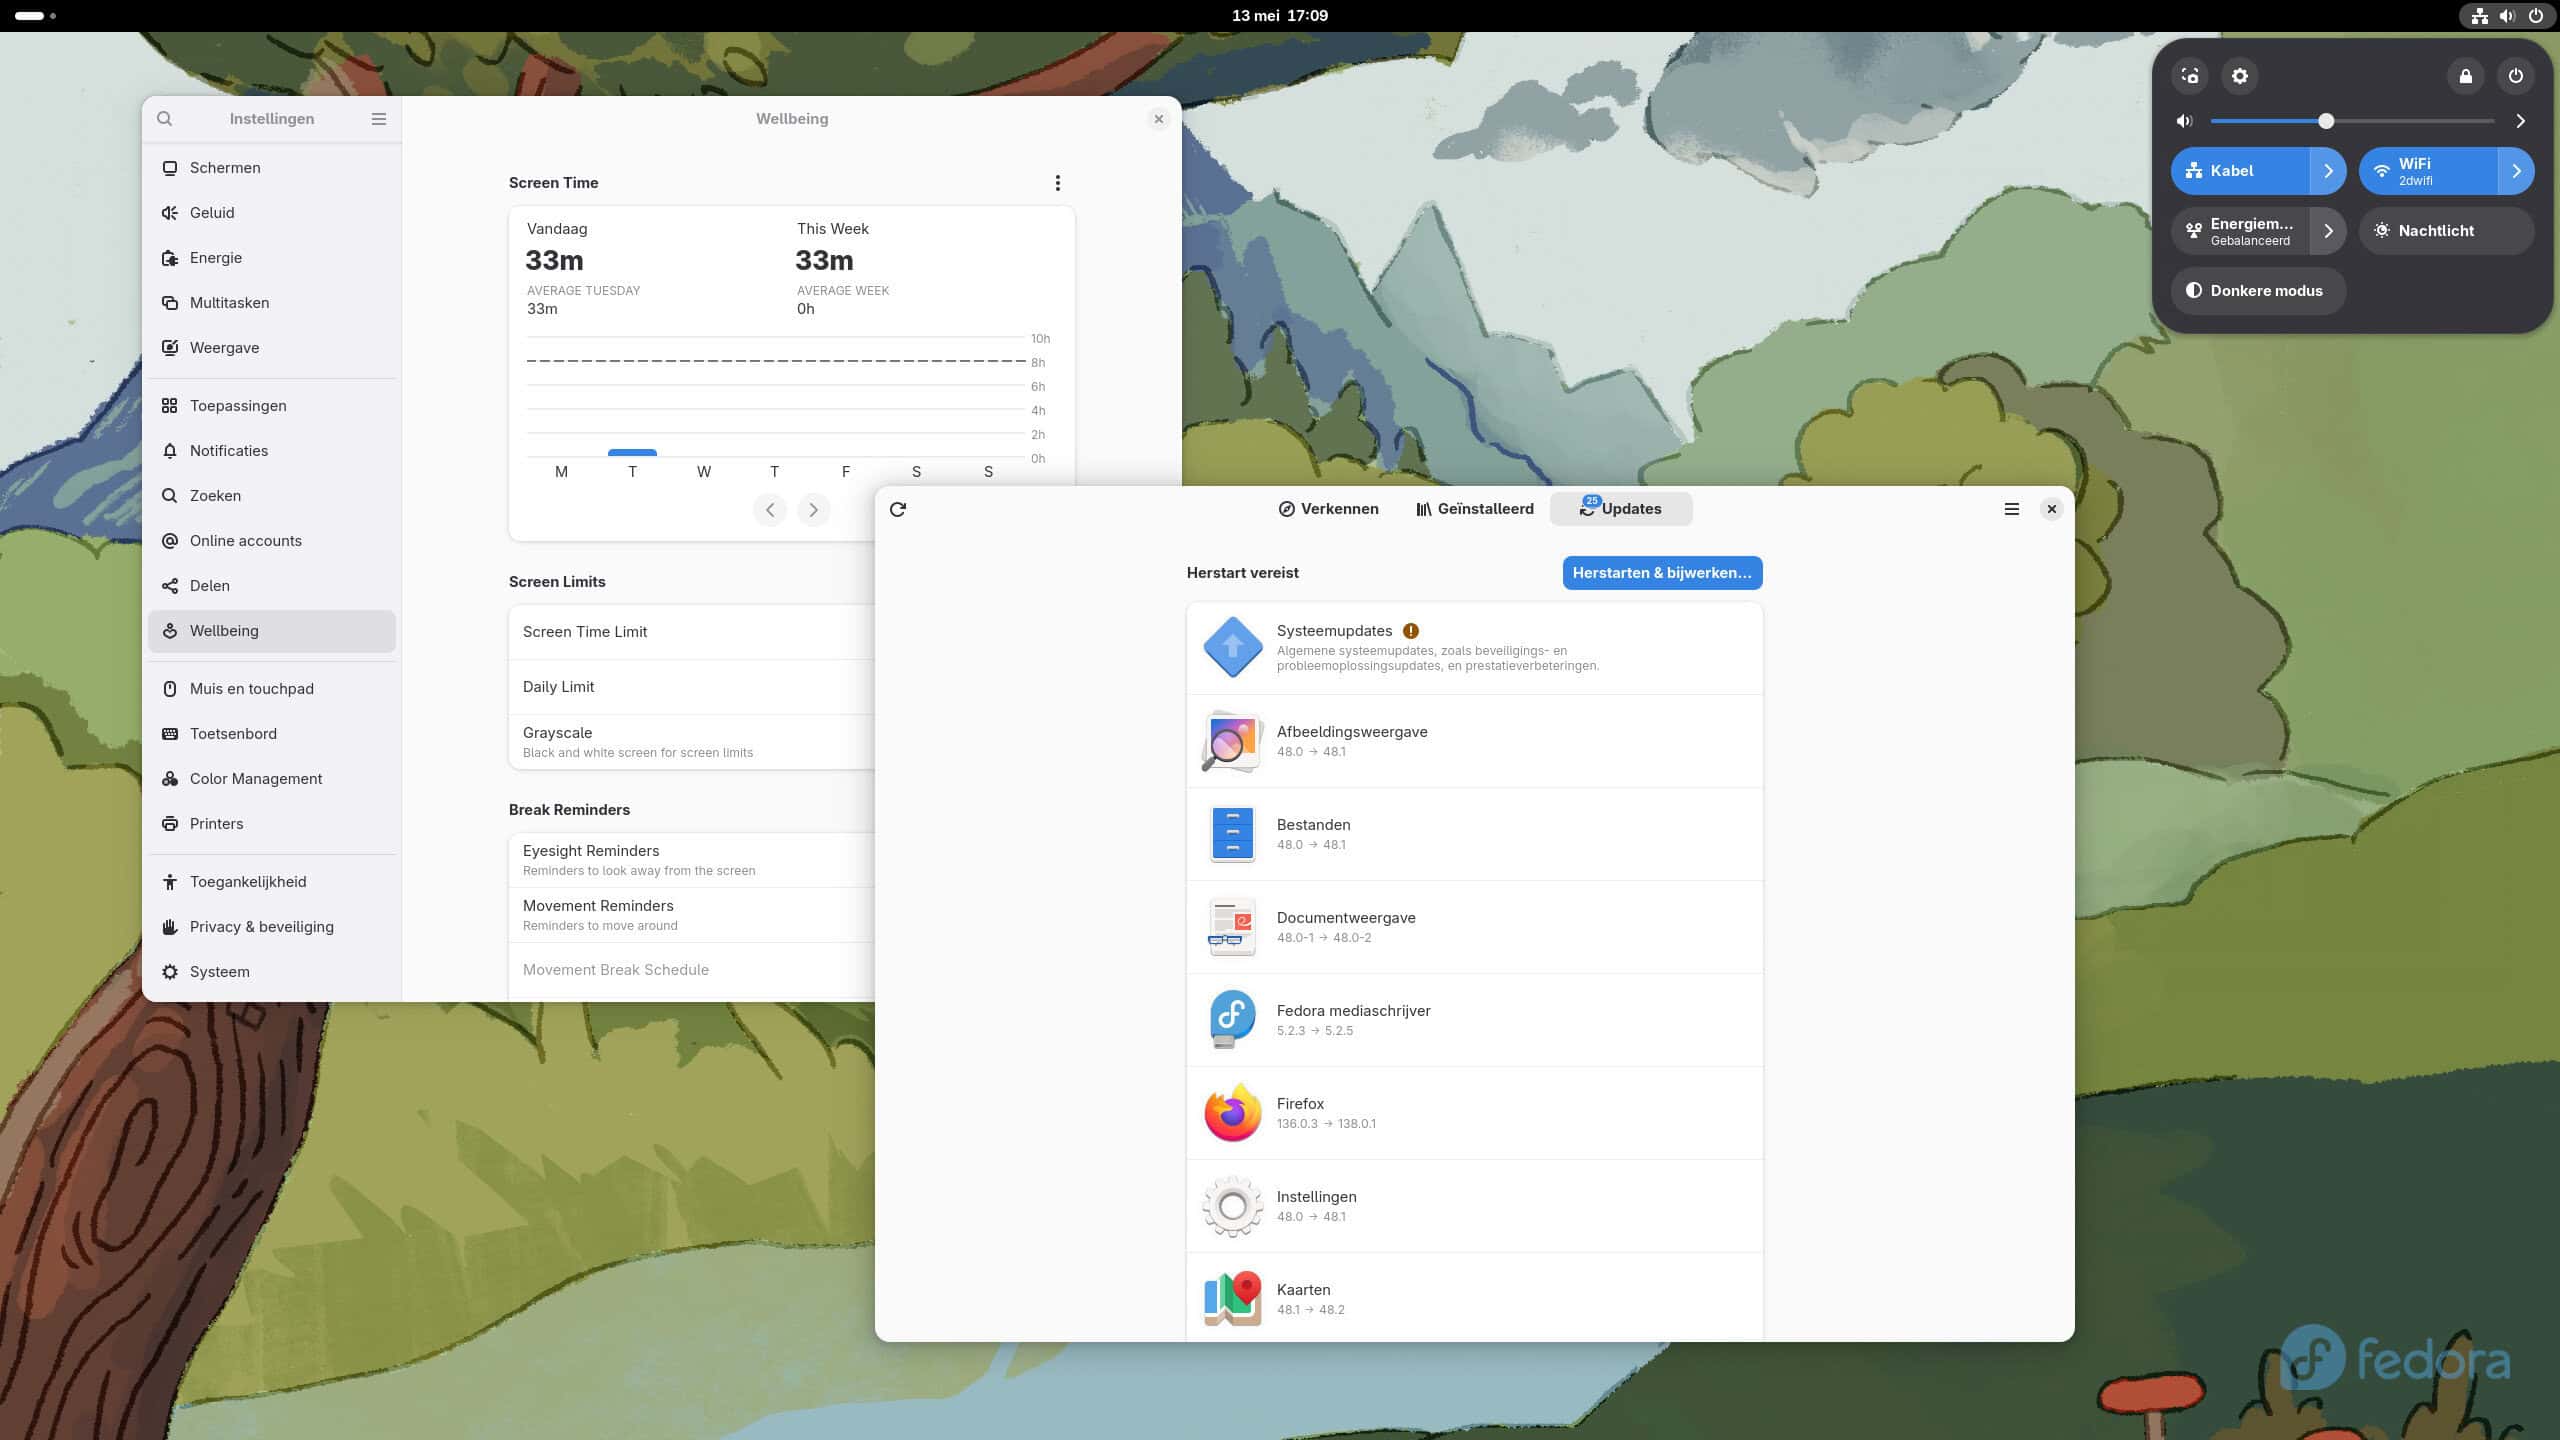
Task: Toggle the Kabel wired connection
Action: tap(2240, 171)
